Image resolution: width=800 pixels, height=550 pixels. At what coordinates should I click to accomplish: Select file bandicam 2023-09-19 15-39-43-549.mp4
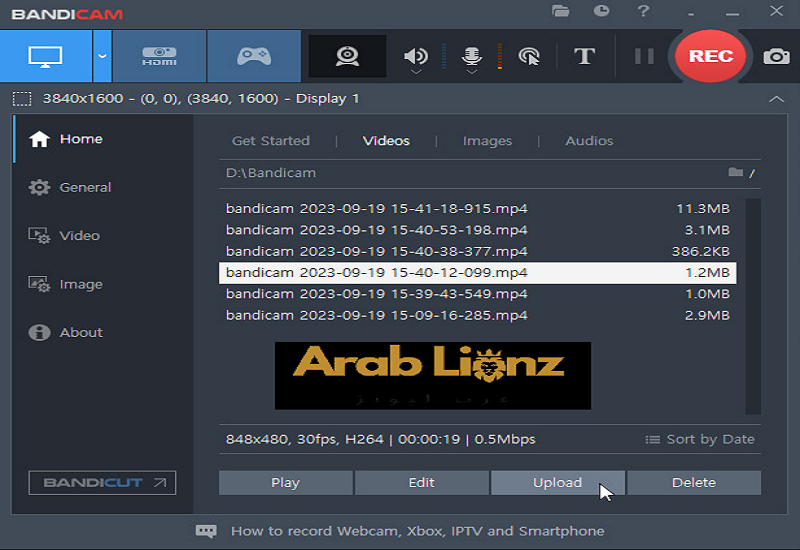pos(478,294)
